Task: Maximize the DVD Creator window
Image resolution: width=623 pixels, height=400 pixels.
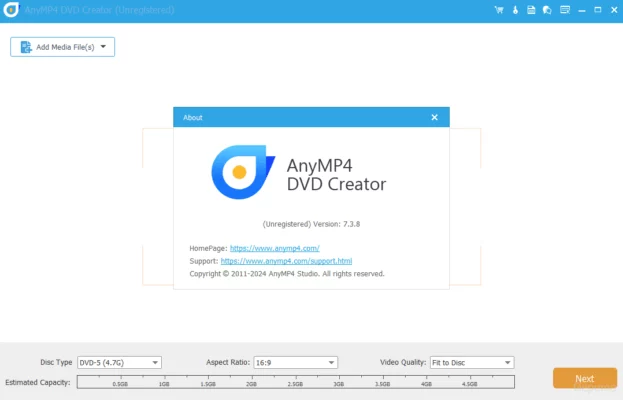Action: click(598, 10)
